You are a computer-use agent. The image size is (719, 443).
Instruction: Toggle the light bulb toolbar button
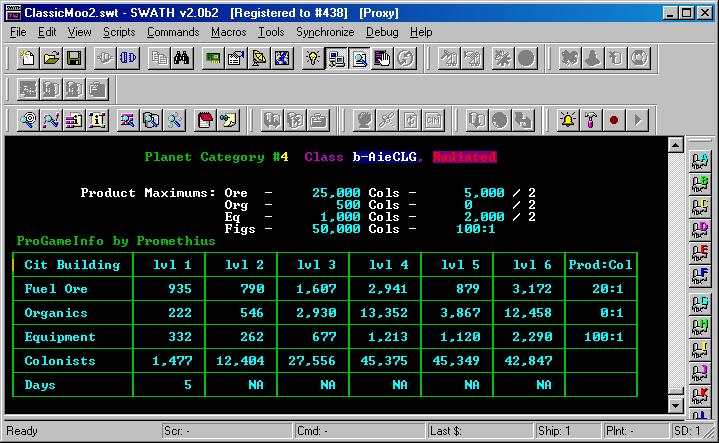point(312,59)
